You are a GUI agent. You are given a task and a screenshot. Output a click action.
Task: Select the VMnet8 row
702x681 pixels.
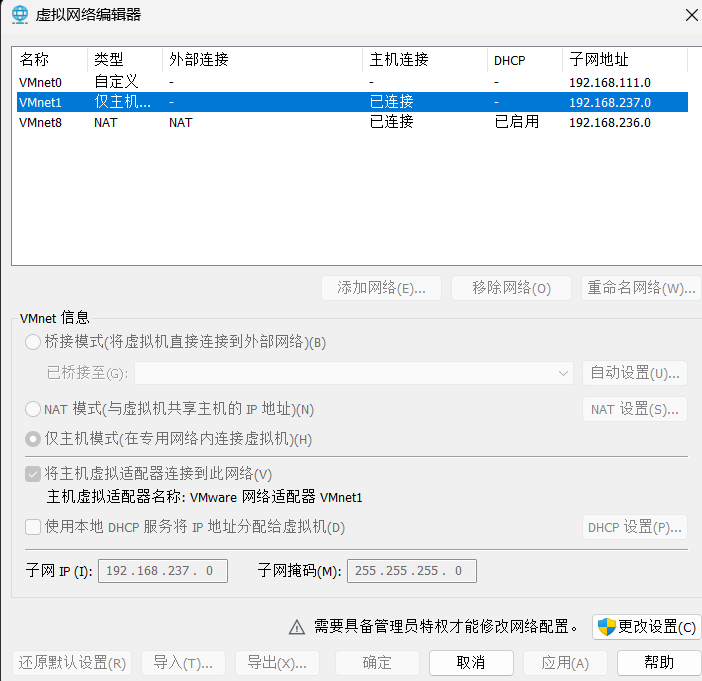point(352,122)
